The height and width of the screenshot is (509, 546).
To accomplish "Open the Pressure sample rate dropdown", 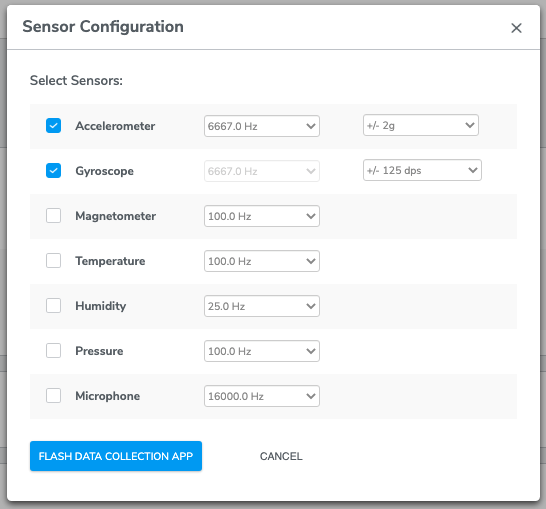I will click(x=262, y=351).
